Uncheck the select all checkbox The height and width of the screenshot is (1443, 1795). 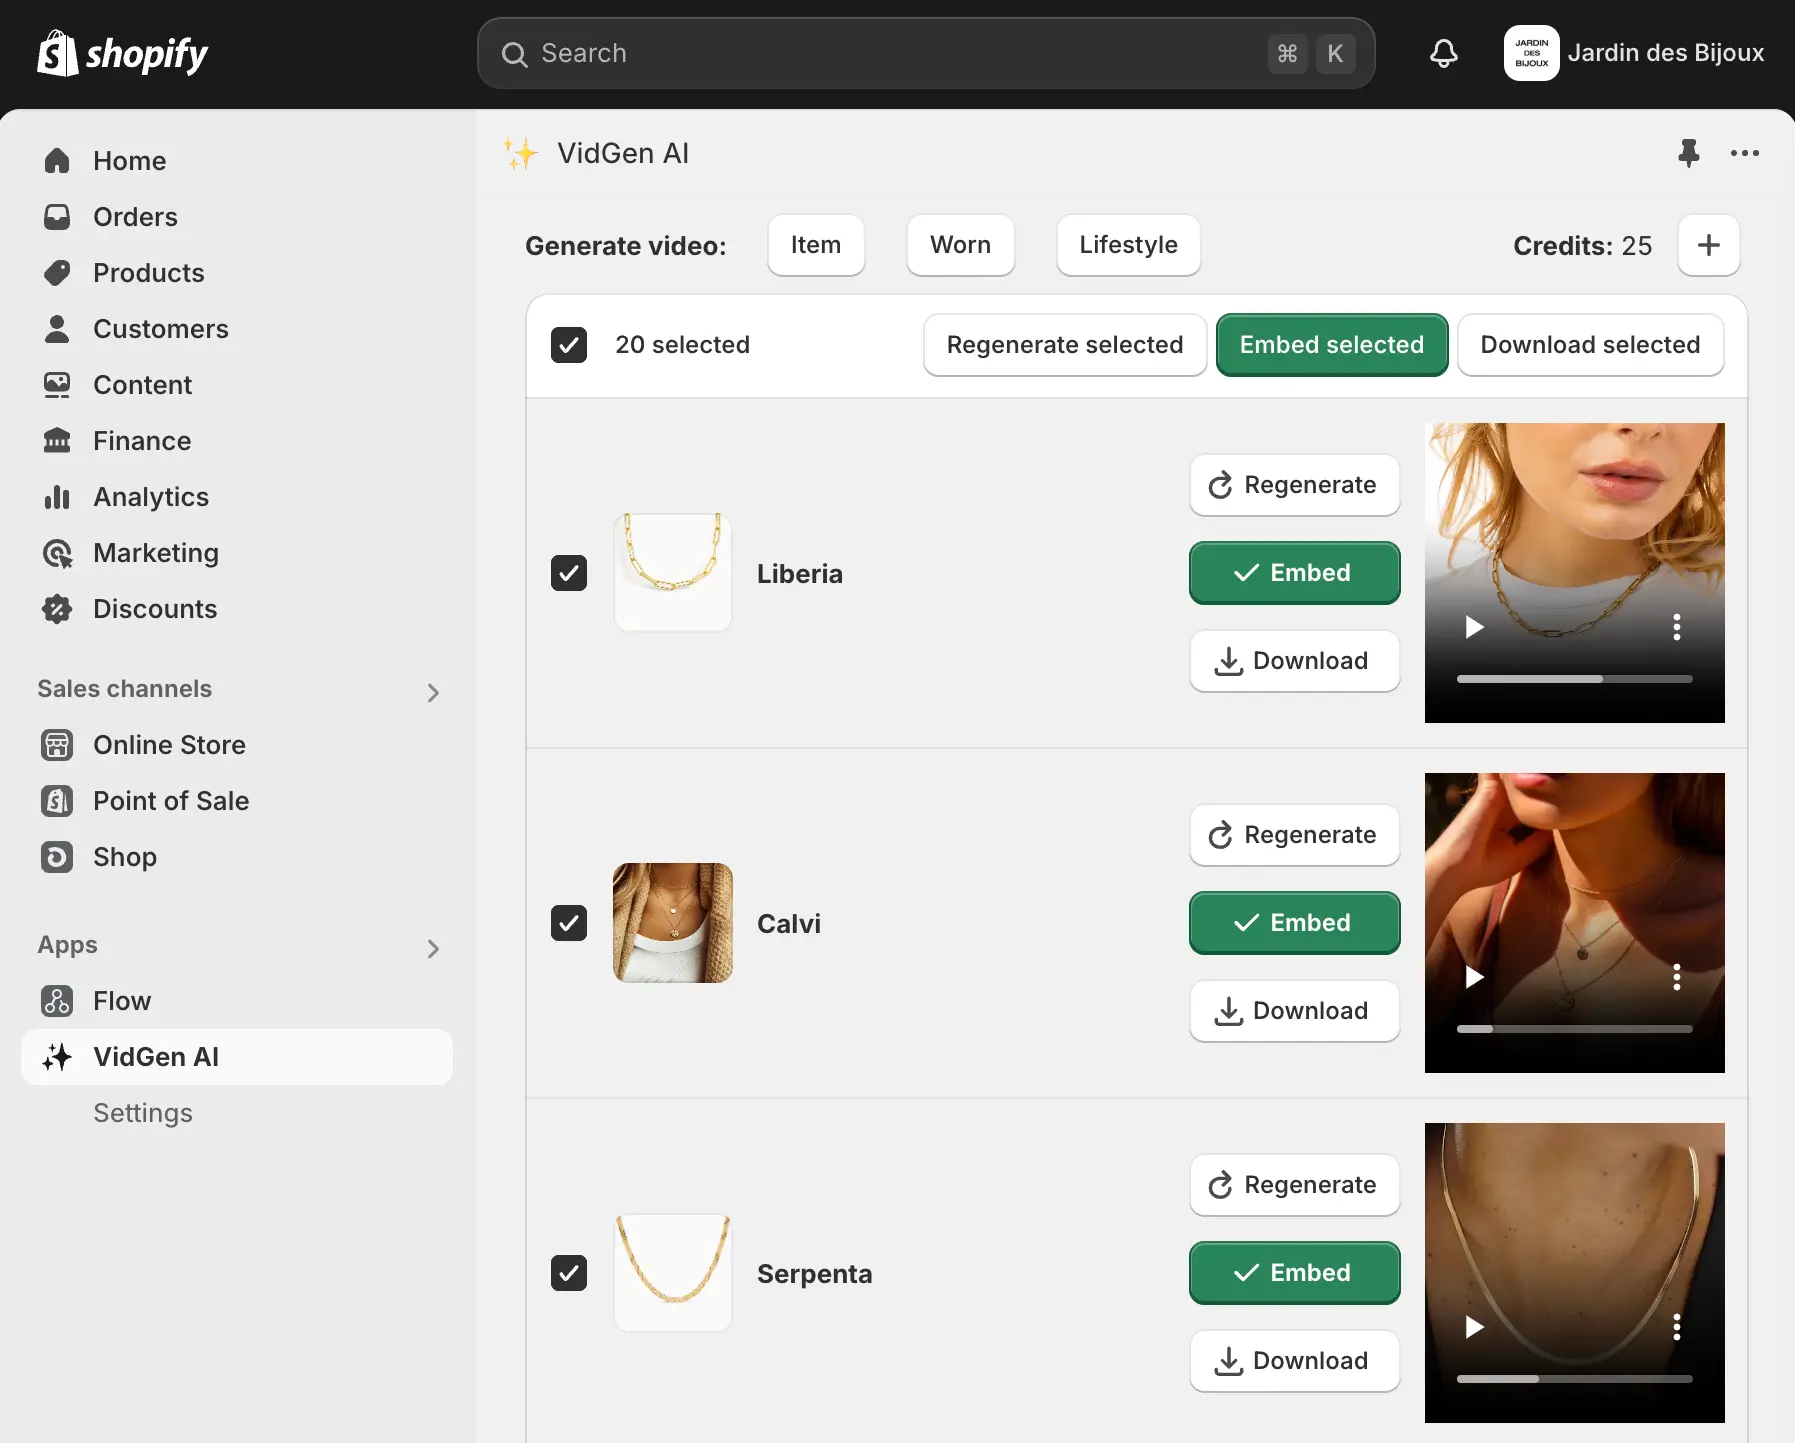coord(569,345)
